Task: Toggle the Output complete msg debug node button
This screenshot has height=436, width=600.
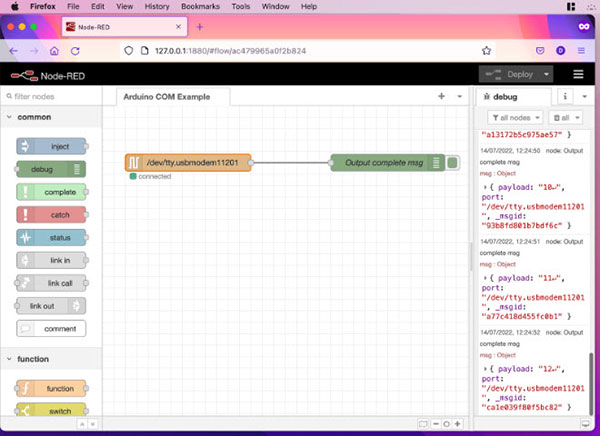Action: [453, 162]
